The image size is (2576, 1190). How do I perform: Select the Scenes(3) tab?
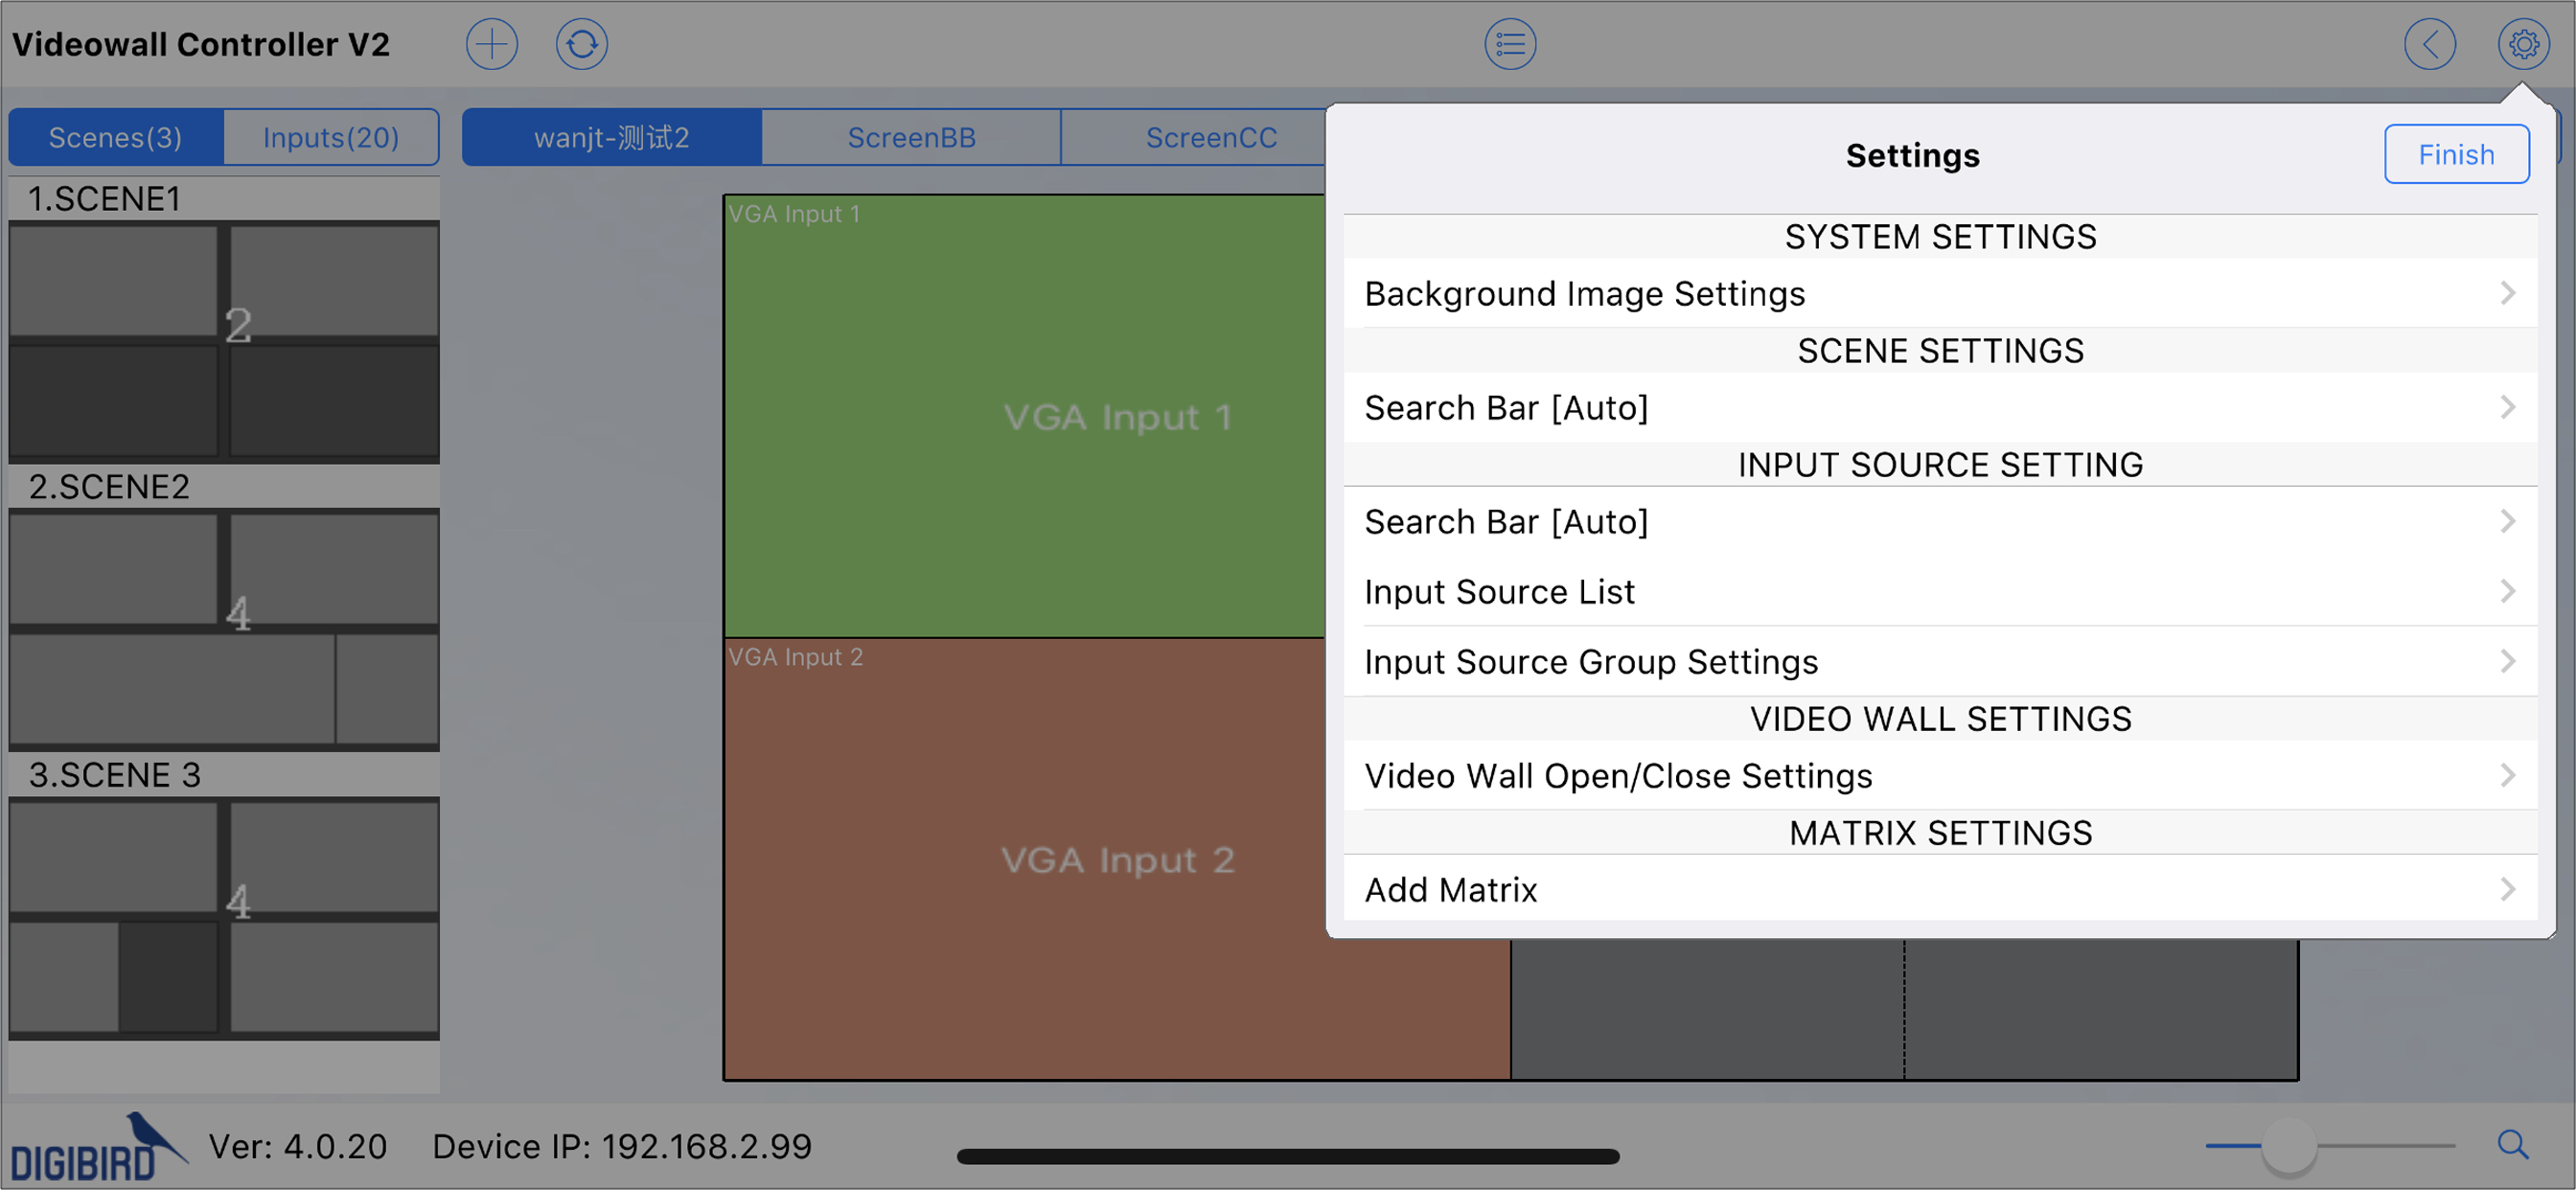point(116,137)
